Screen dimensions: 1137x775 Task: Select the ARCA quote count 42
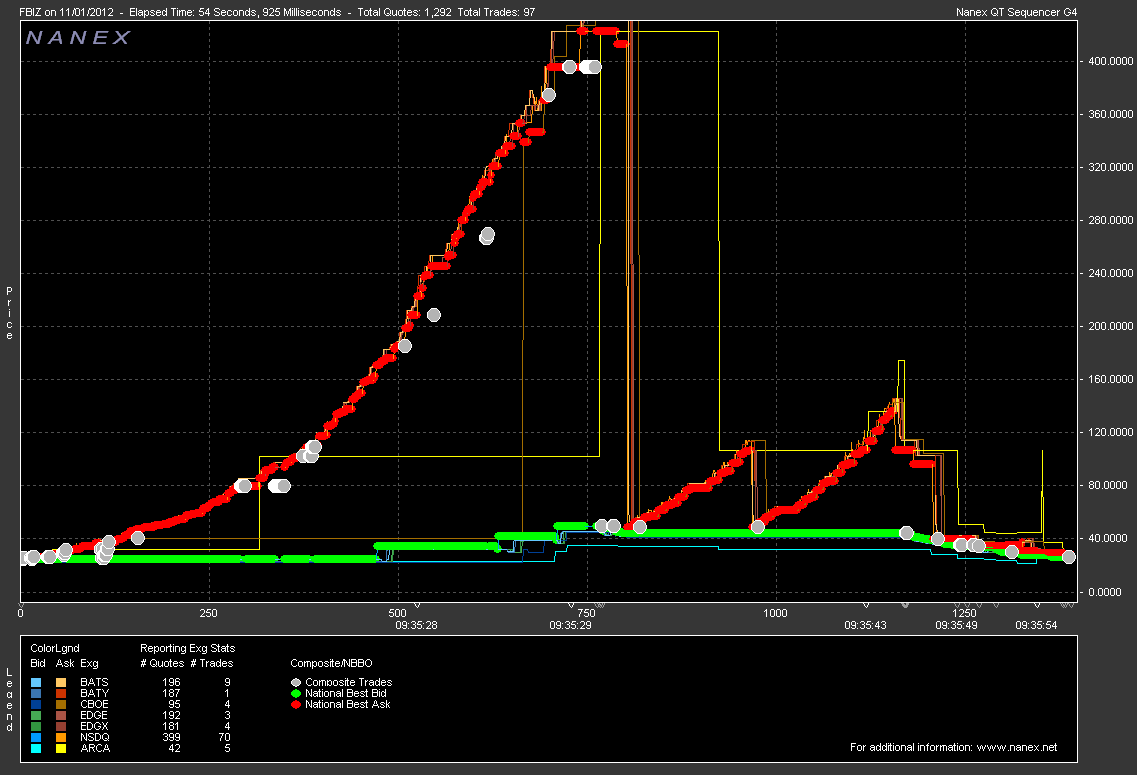click(174, 748)
